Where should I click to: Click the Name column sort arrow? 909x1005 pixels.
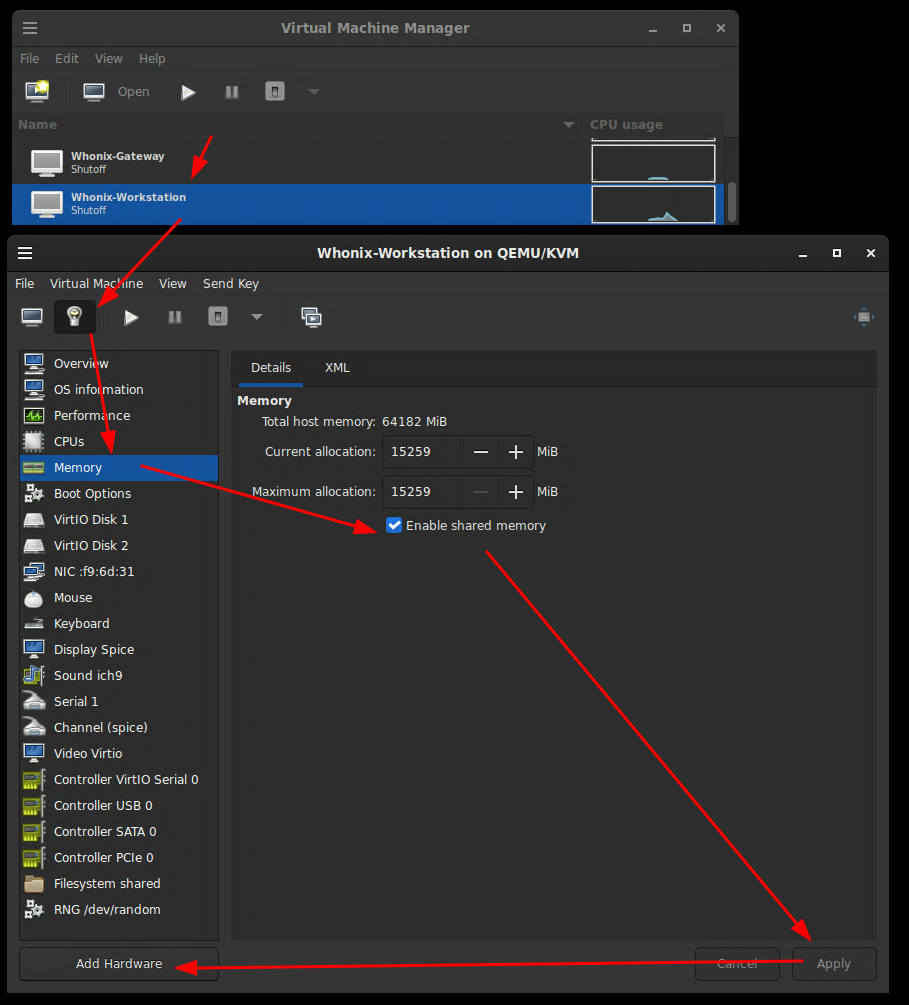(x=569, y=124)
